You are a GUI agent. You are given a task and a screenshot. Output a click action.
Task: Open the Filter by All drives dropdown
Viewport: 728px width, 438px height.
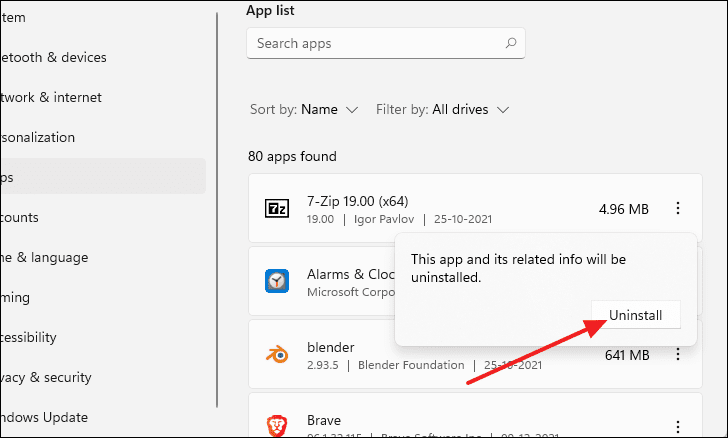(443, 110)
